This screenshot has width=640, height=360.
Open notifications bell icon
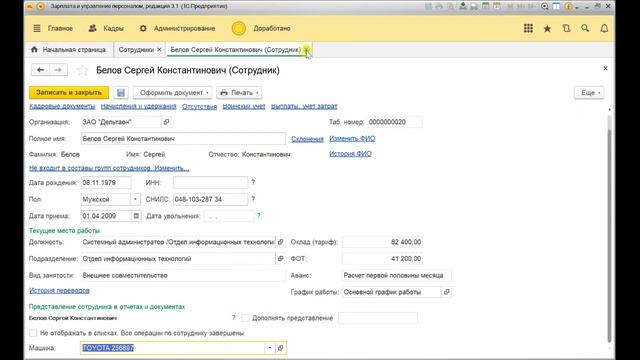click(604, 28)
